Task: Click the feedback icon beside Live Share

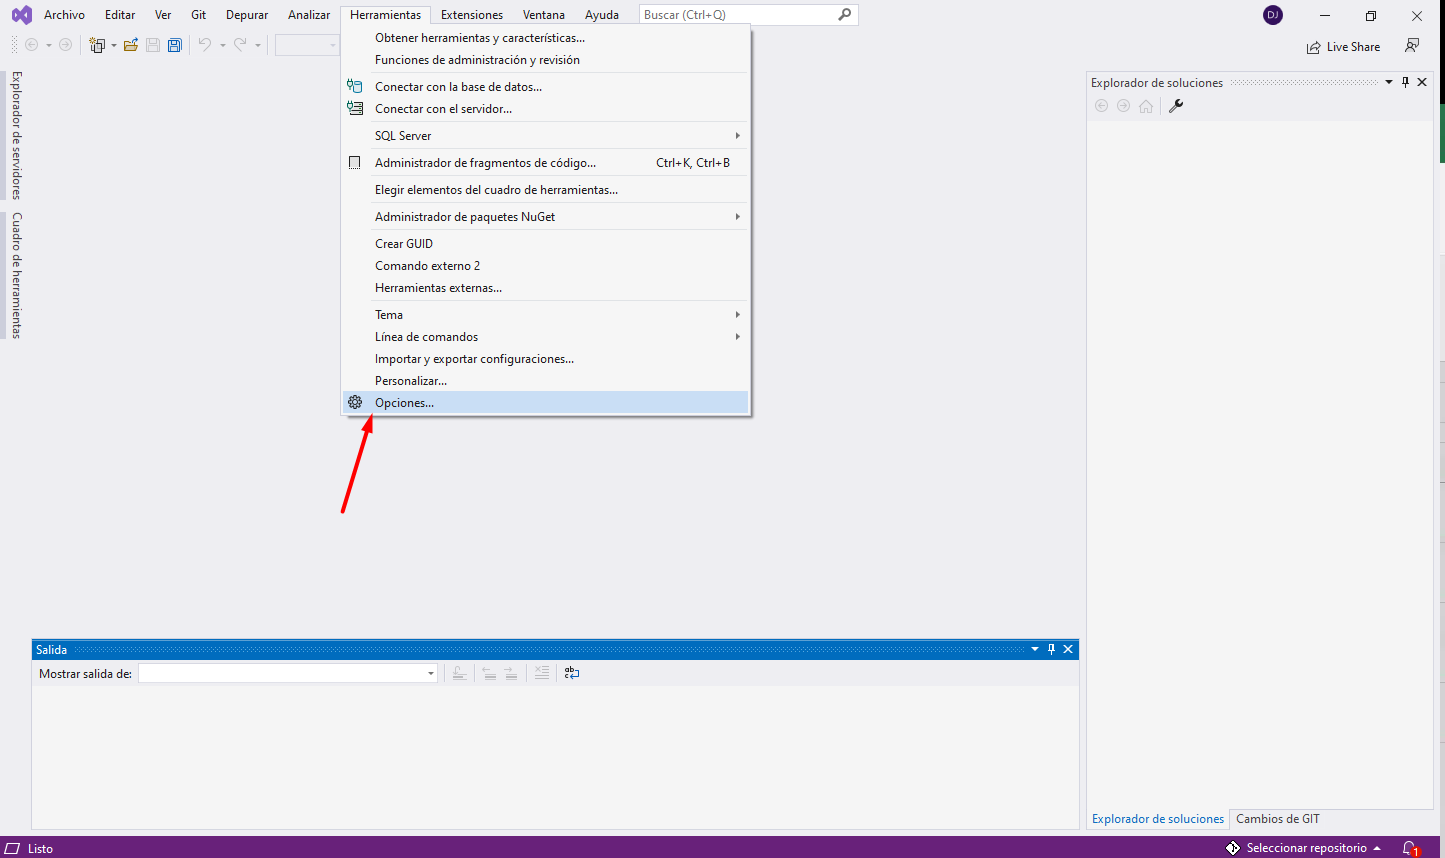Action: coord(1412,46)
